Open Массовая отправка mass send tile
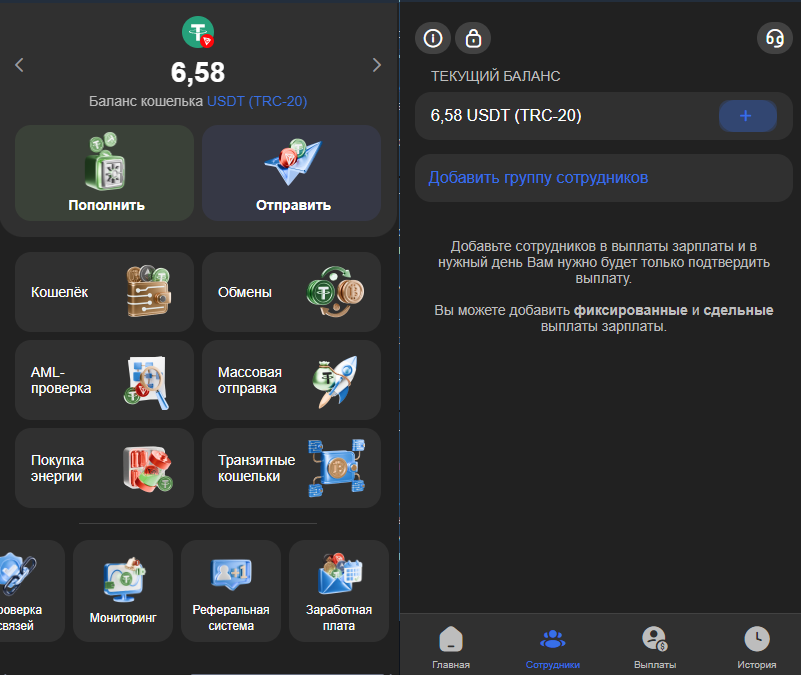 point(291,380)
